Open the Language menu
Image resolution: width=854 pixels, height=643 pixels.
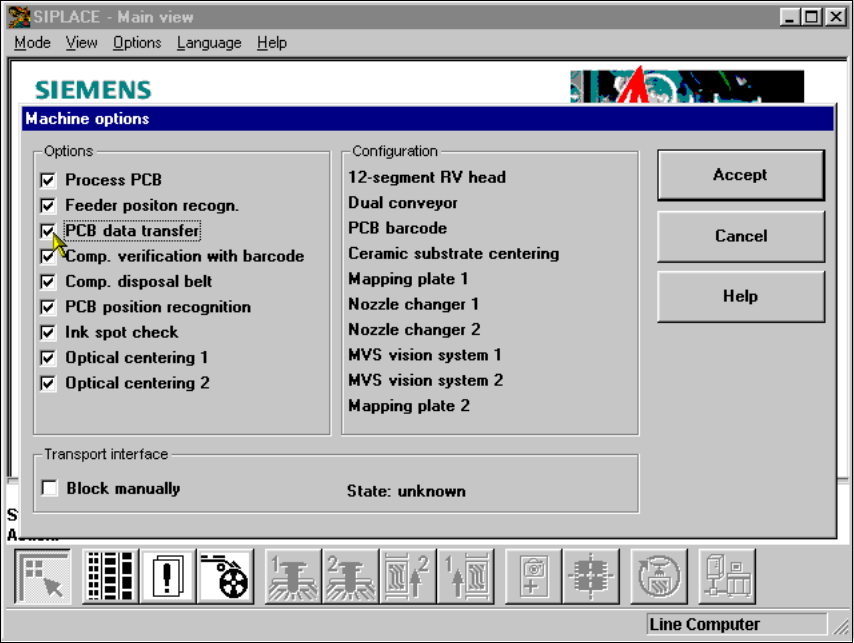pyautogui.click(x=209, y=42)
